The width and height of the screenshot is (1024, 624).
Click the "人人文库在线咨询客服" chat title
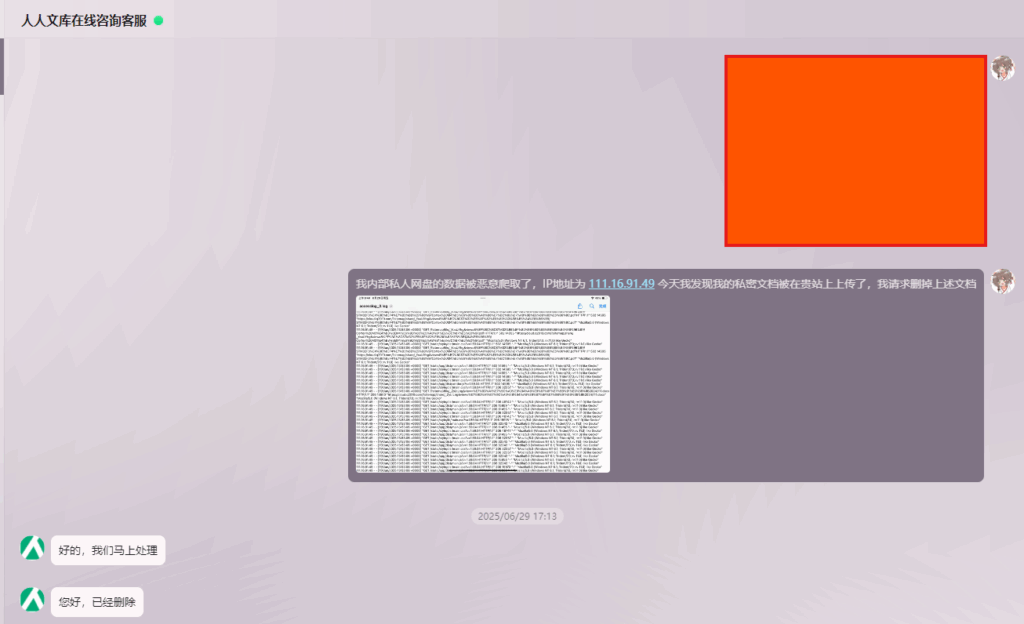tap(84, 20)
